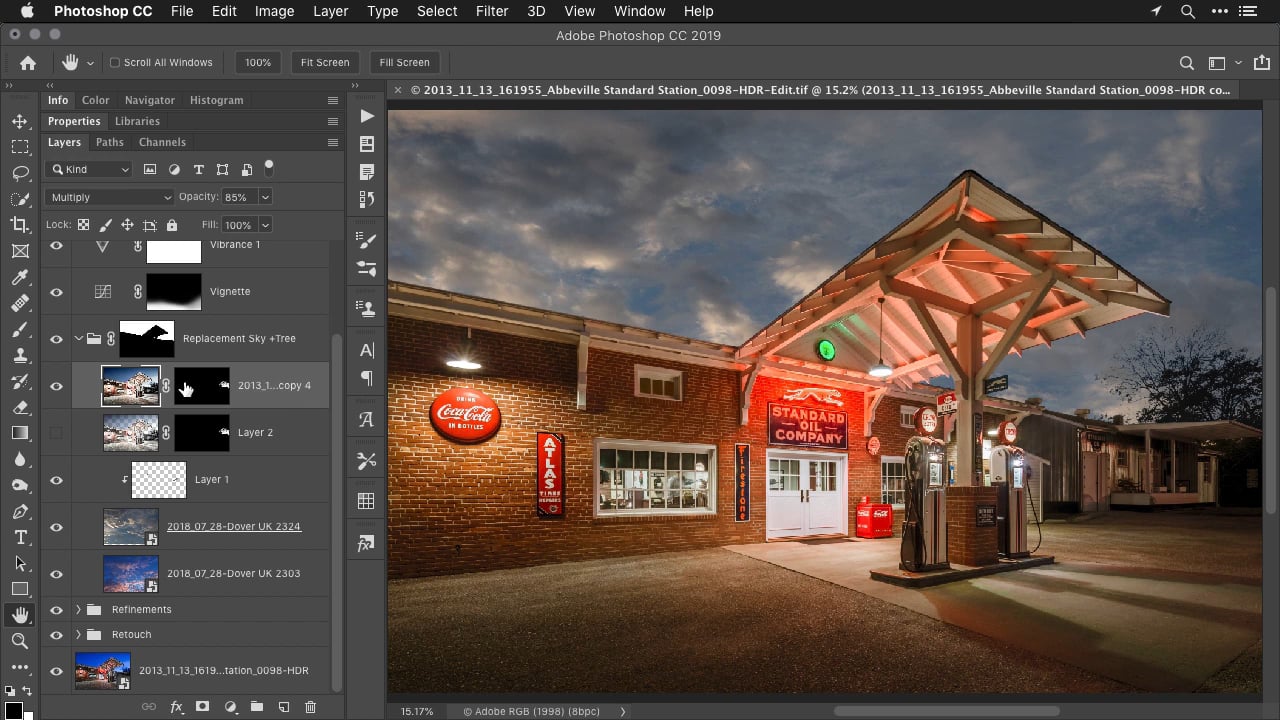Enable Scroll All Windows checkbox
The width and height of the screenshot is (1280, 720).
click(115, 62)
